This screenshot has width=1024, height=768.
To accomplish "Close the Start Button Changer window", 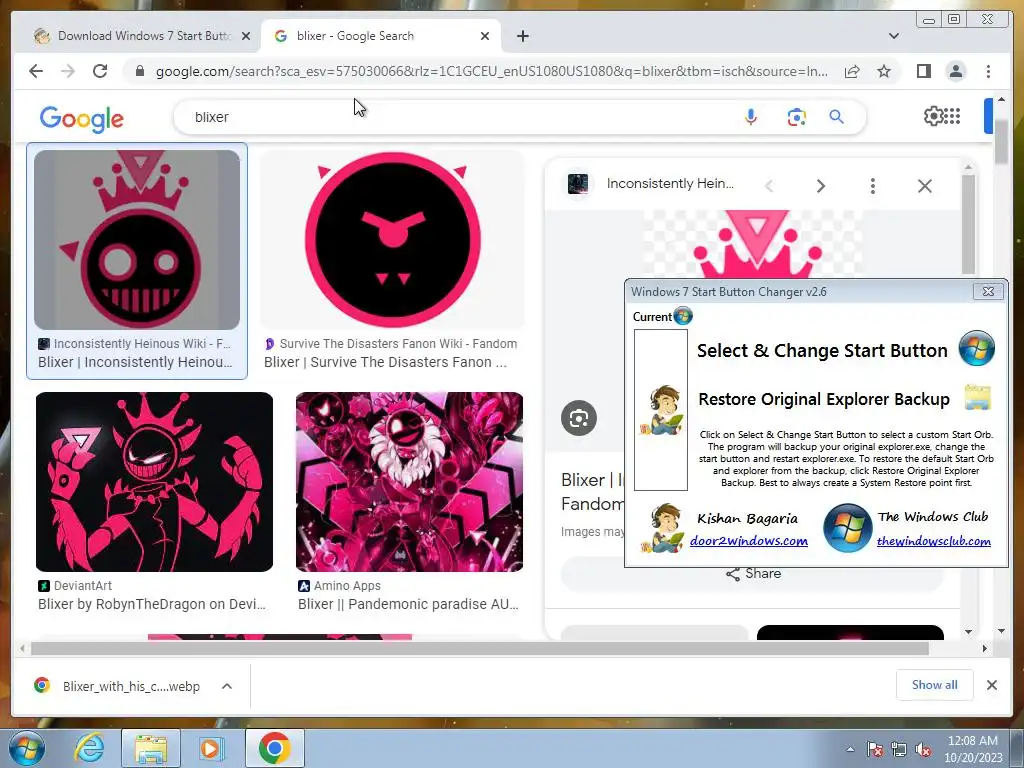I will [988, 291].
